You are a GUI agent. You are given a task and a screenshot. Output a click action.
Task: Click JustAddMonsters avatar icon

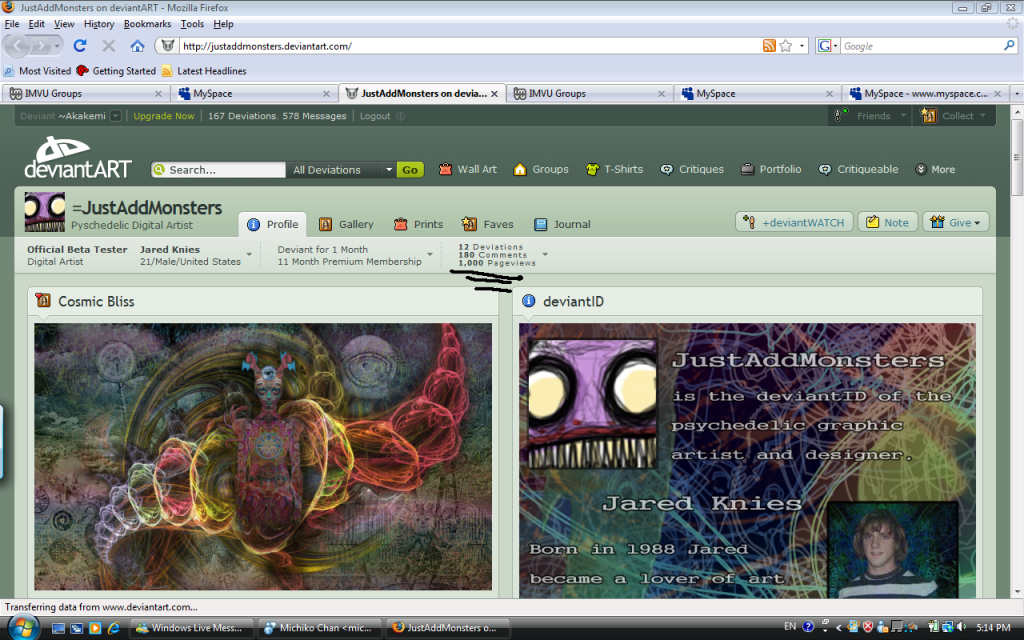(44, 212)
